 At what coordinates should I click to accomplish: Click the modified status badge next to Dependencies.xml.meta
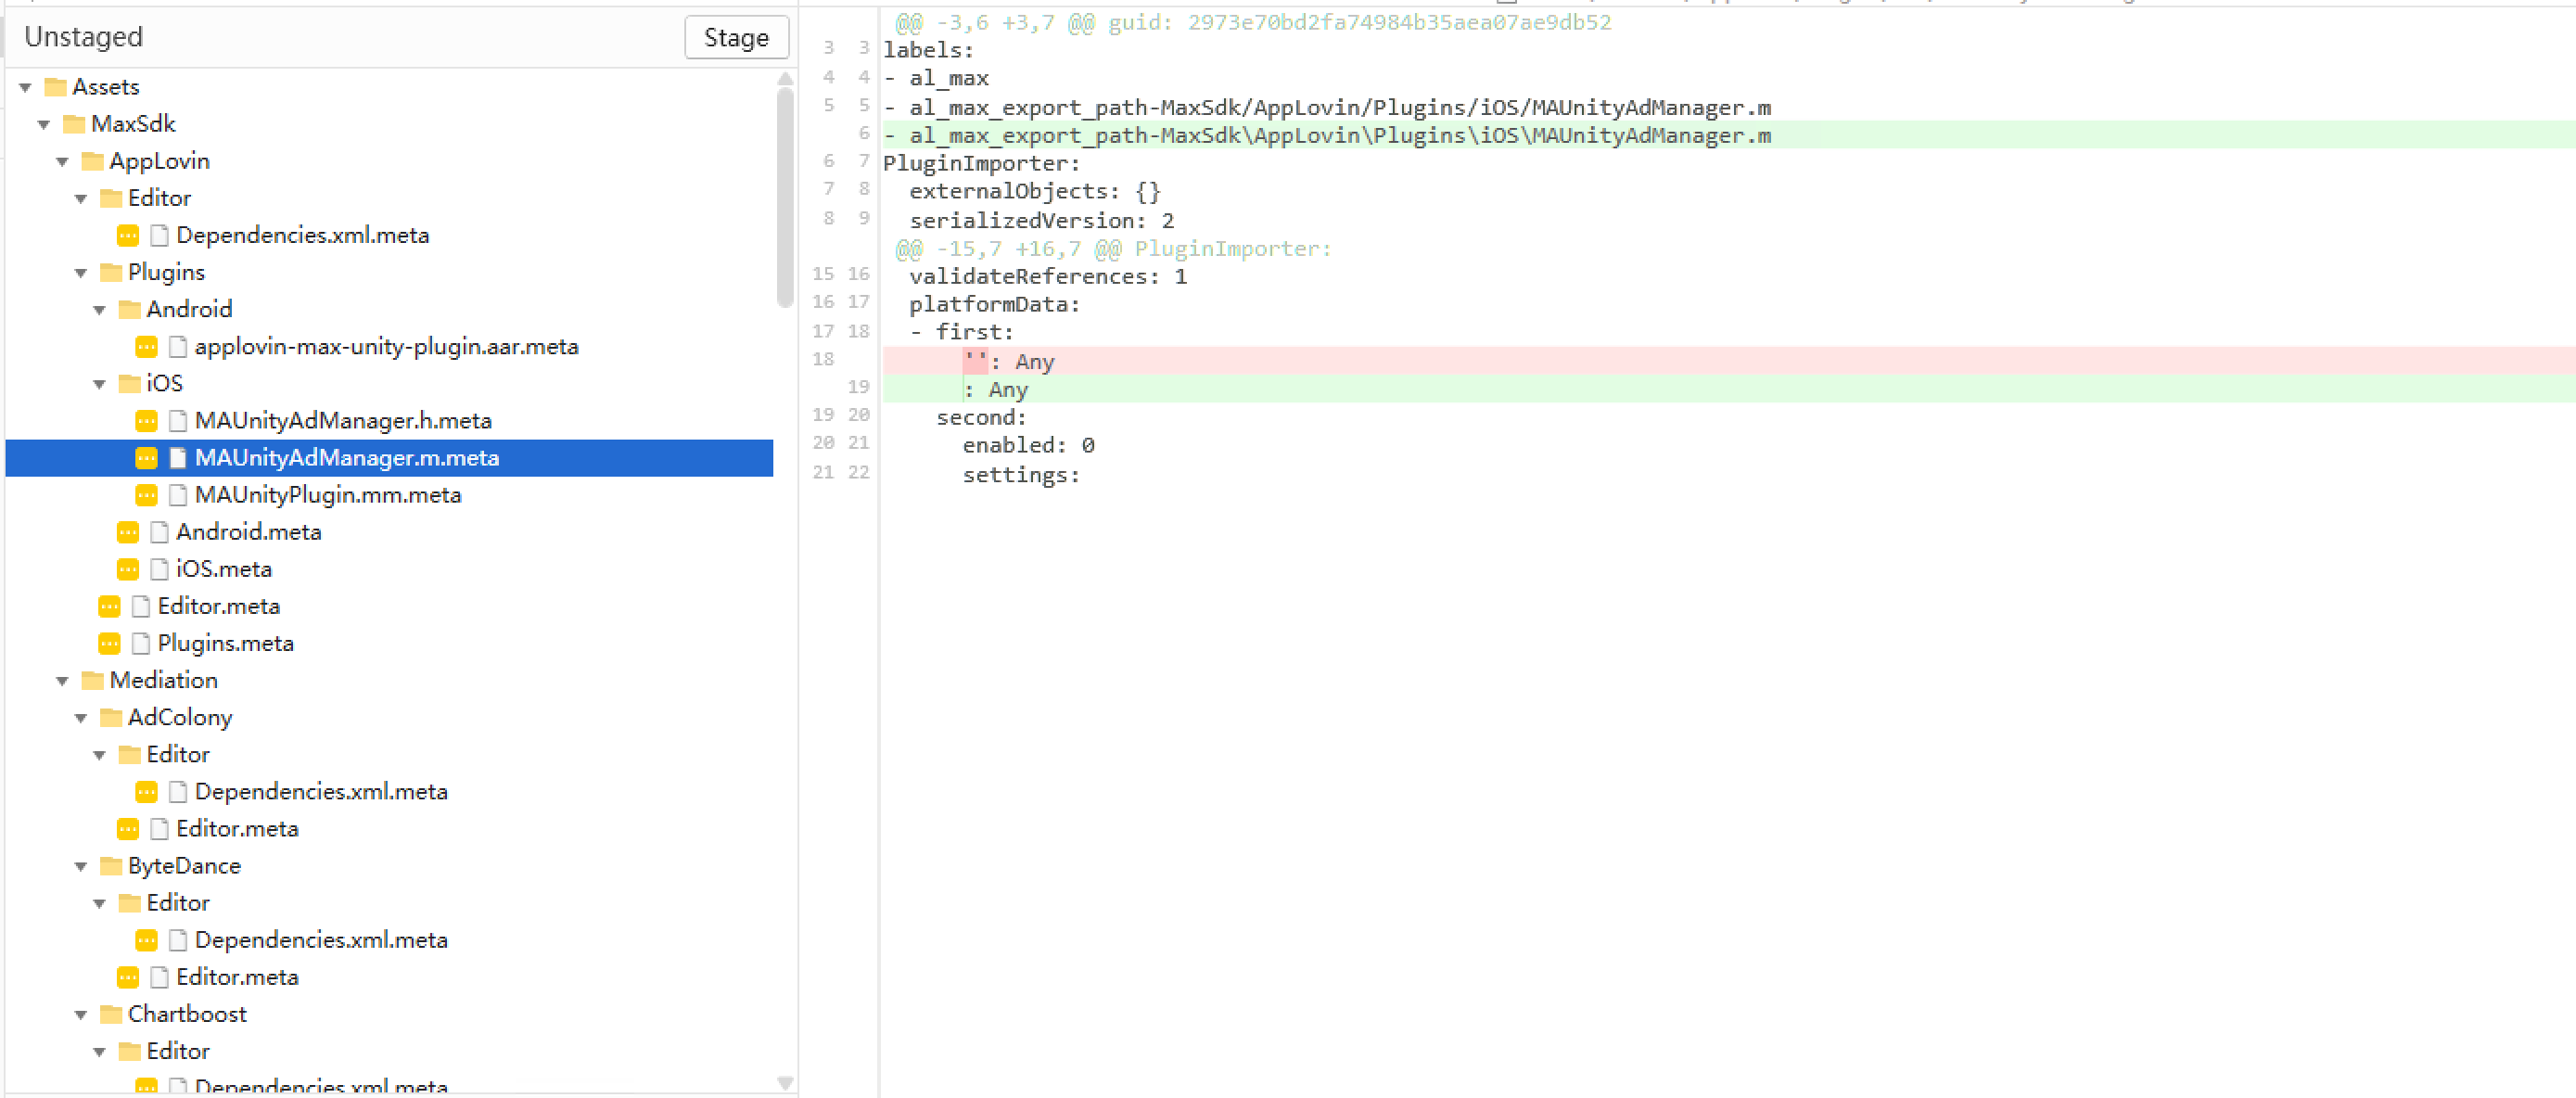[x=128, y=235]
